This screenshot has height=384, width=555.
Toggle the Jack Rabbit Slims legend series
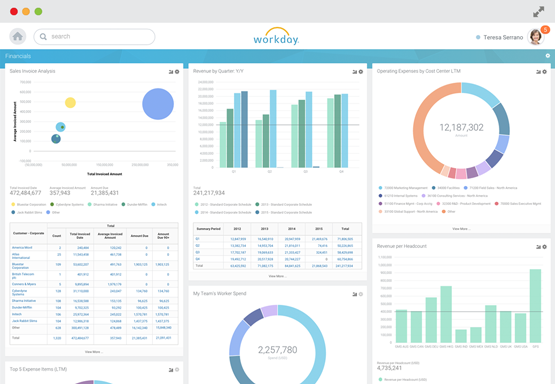pos(27,212)
